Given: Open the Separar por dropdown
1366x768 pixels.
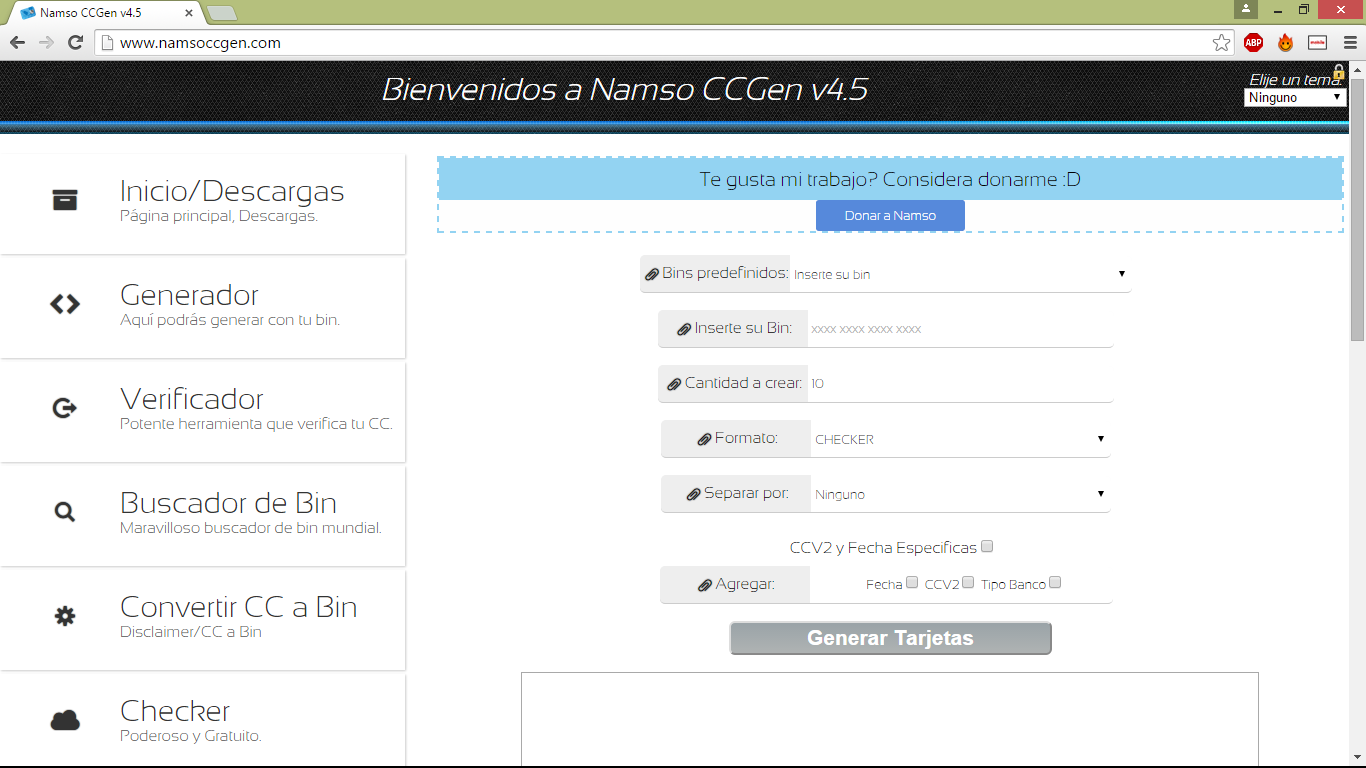Looking at the screenshot, I should pyautogui.click(x=960, y=494).
